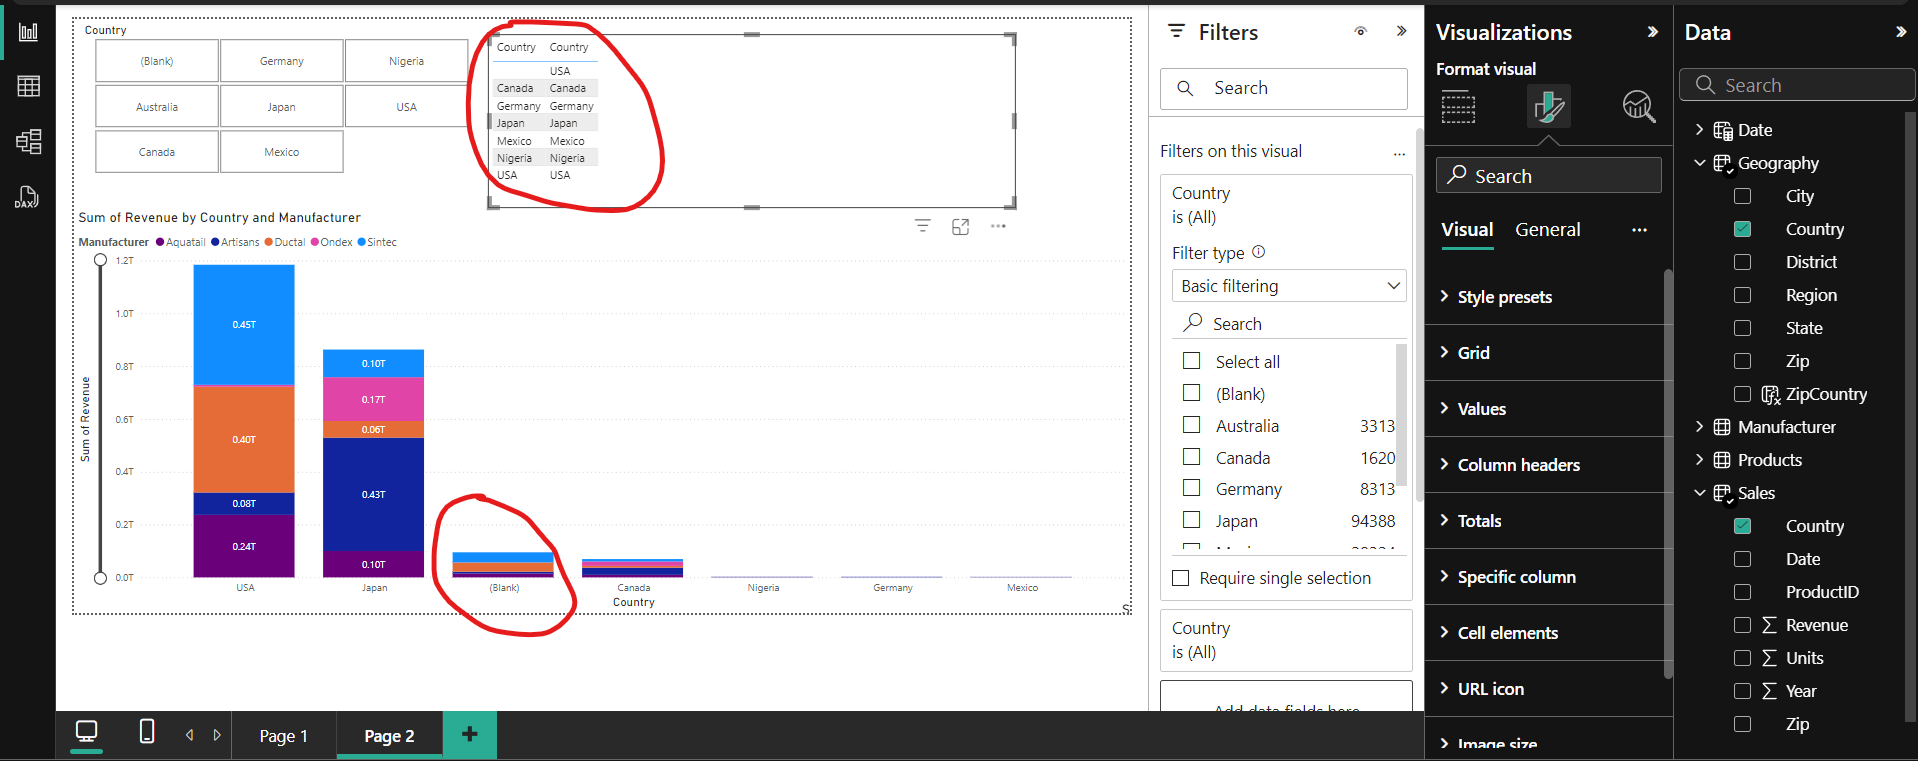This screenshot has width=1918, height=761.
Task: Select Australia slicer tile
Action: 157,107
